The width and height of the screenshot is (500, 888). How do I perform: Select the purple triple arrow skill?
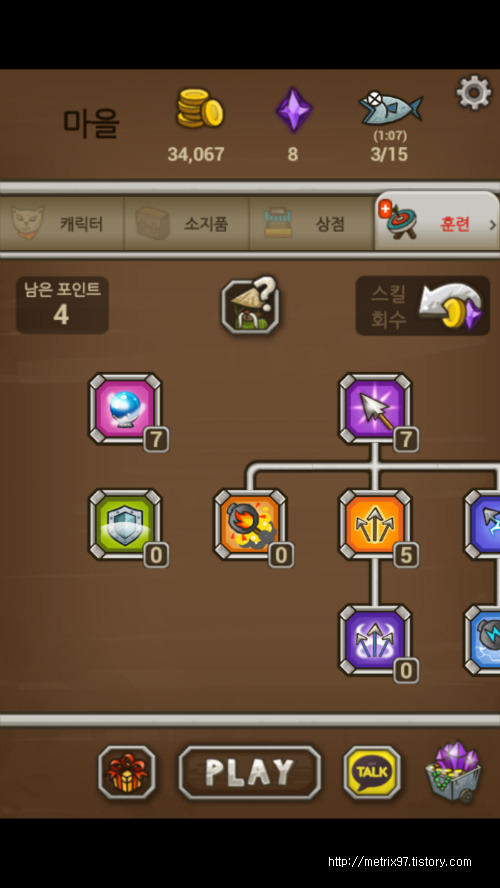(375, 640)
